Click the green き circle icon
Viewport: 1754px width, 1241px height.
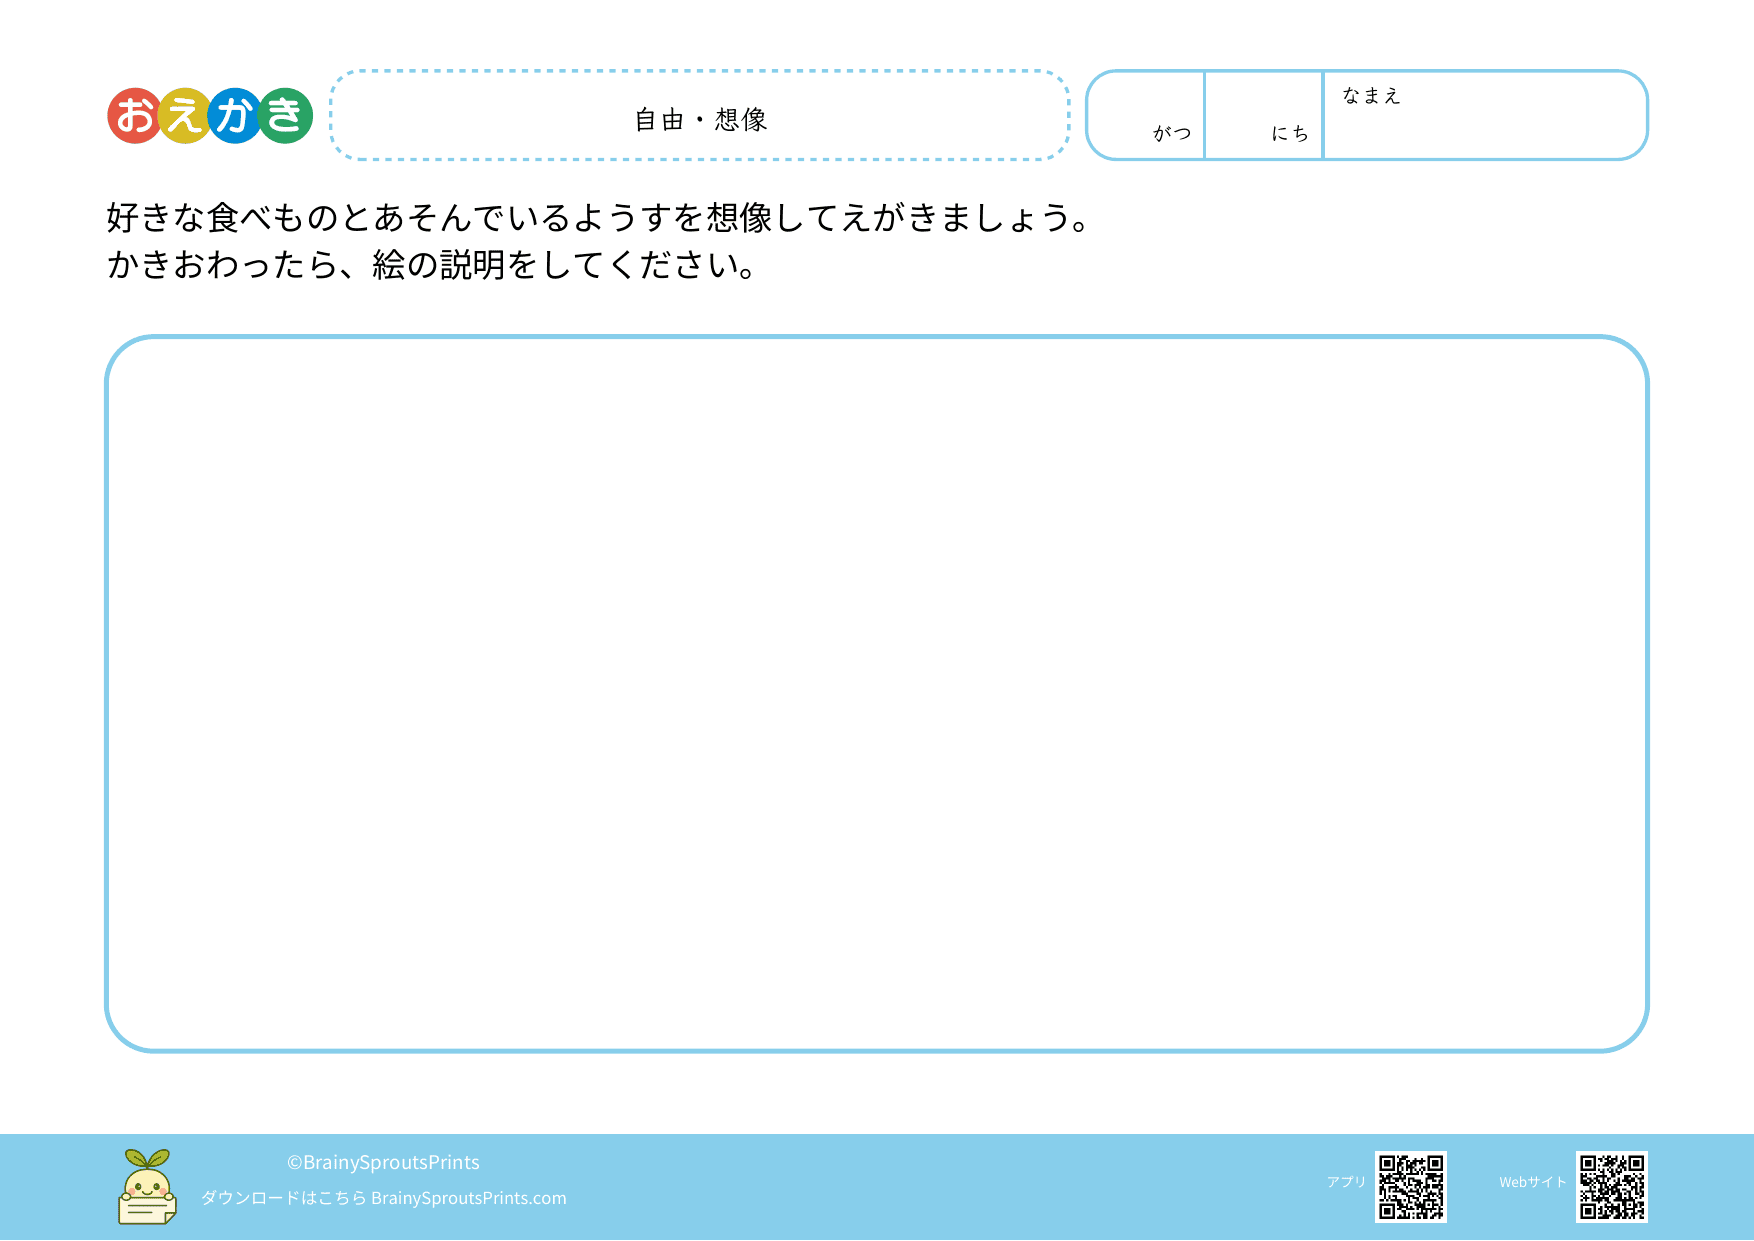pos(286,116)
